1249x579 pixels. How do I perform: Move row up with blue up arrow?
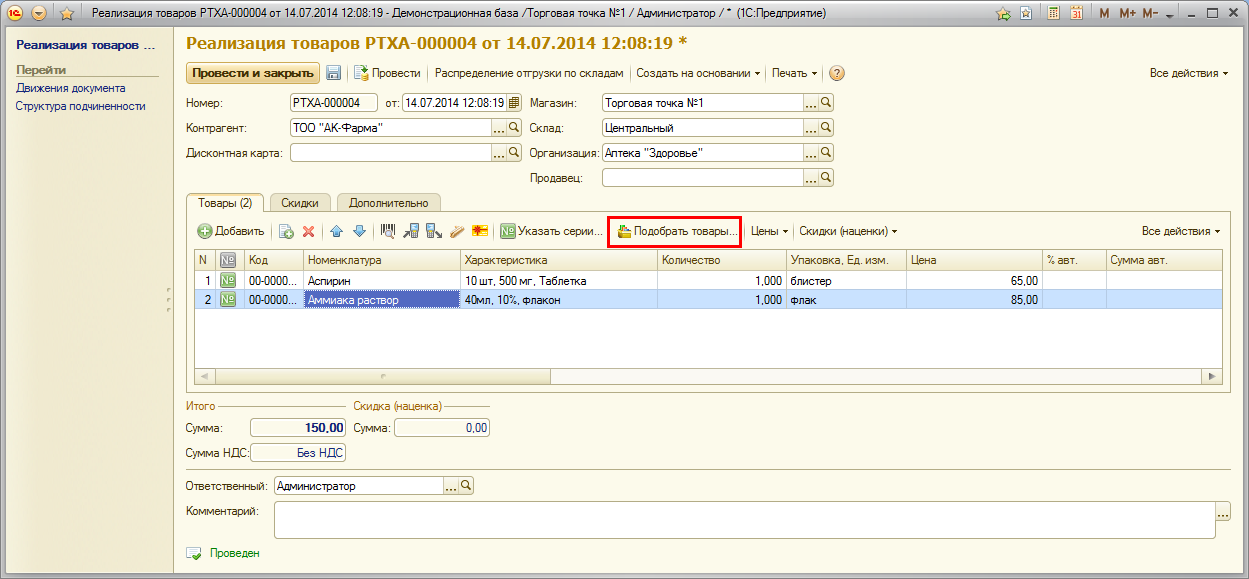(x=336, y=231)
